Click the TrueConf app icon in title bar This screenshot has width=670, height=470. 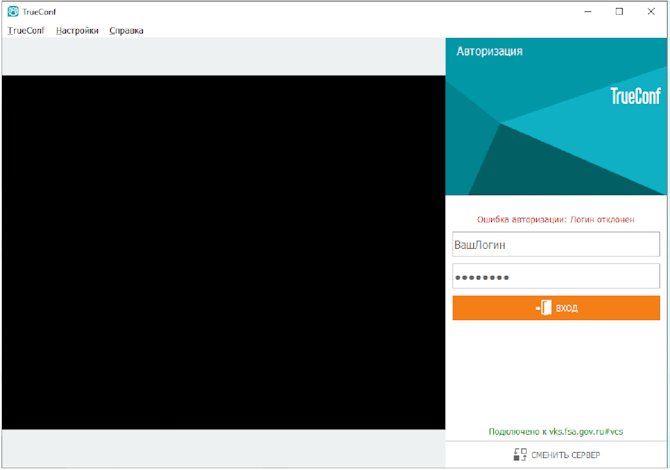pos(13,12)
